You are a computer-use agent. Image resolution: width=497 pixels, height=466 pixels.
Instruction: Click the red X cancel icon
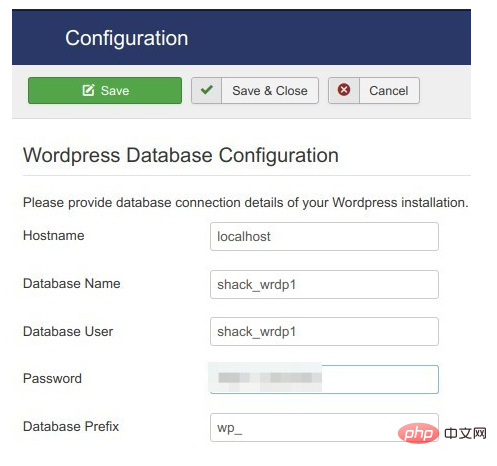click(x=344, y=90)
